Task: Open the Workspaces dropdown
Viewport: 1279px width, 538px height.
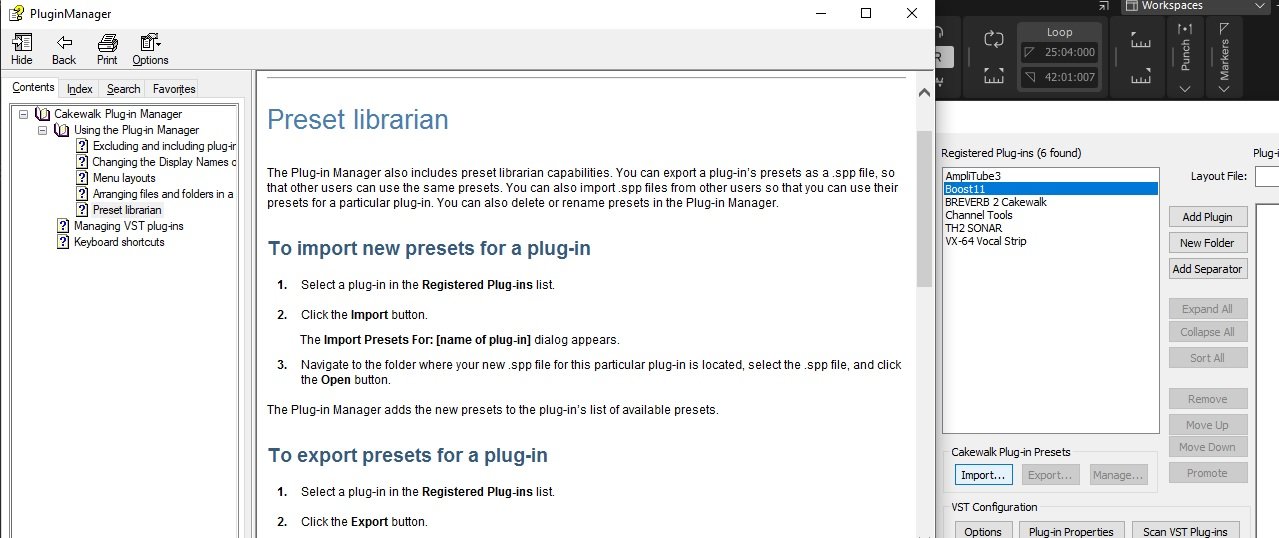Action: [1194, 6]
